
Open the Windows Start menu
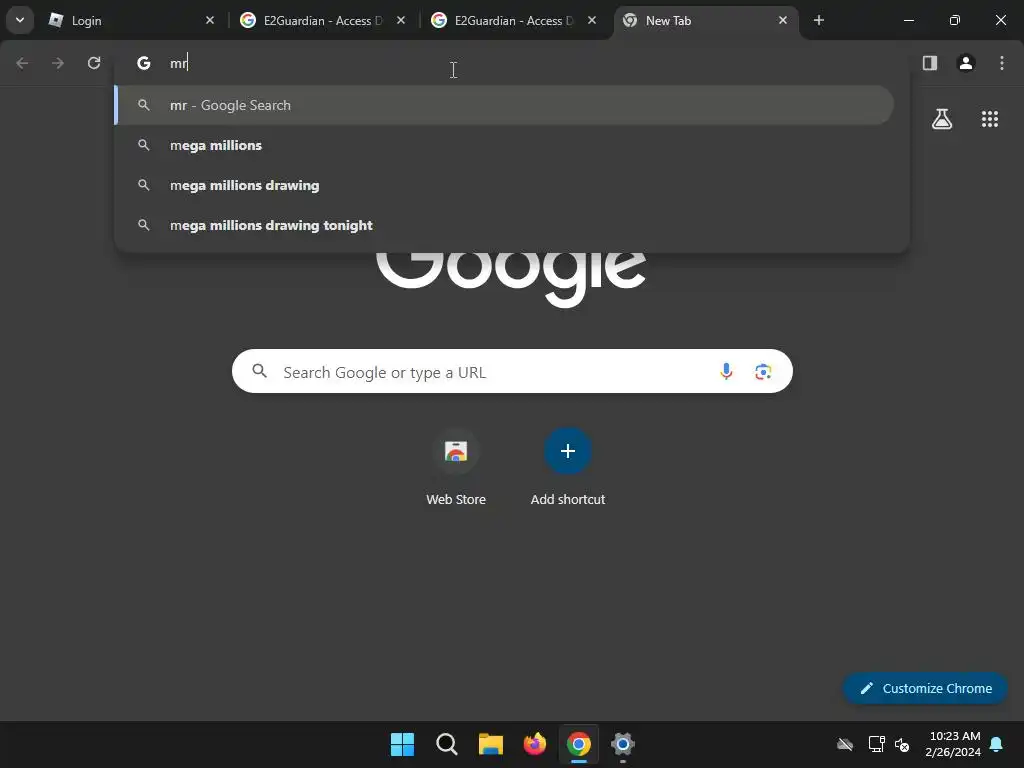point(402,744)
